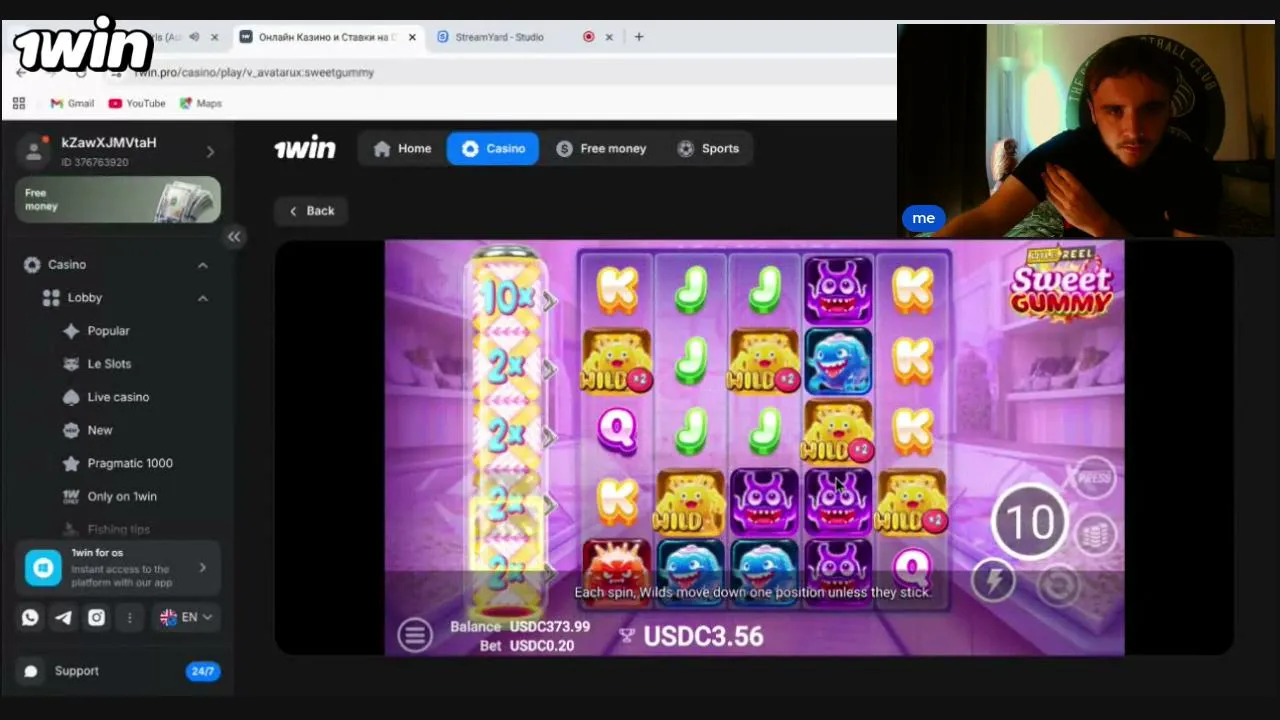Open Support chat
The width and height of the screenshot is (1280, 720).
[118, 671]
